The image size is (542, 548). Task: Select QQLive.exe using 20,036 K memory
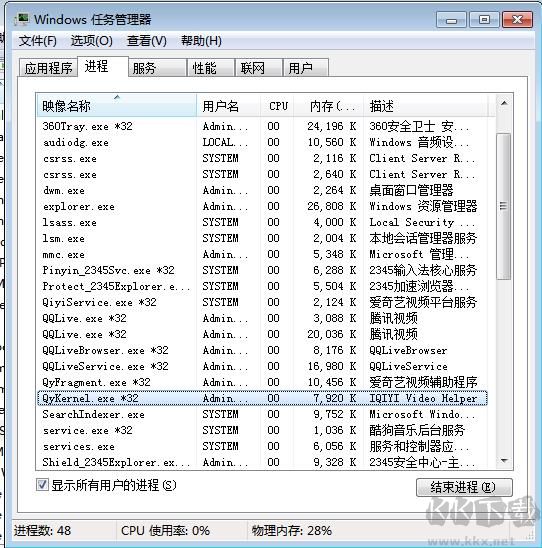click(262, 334)
